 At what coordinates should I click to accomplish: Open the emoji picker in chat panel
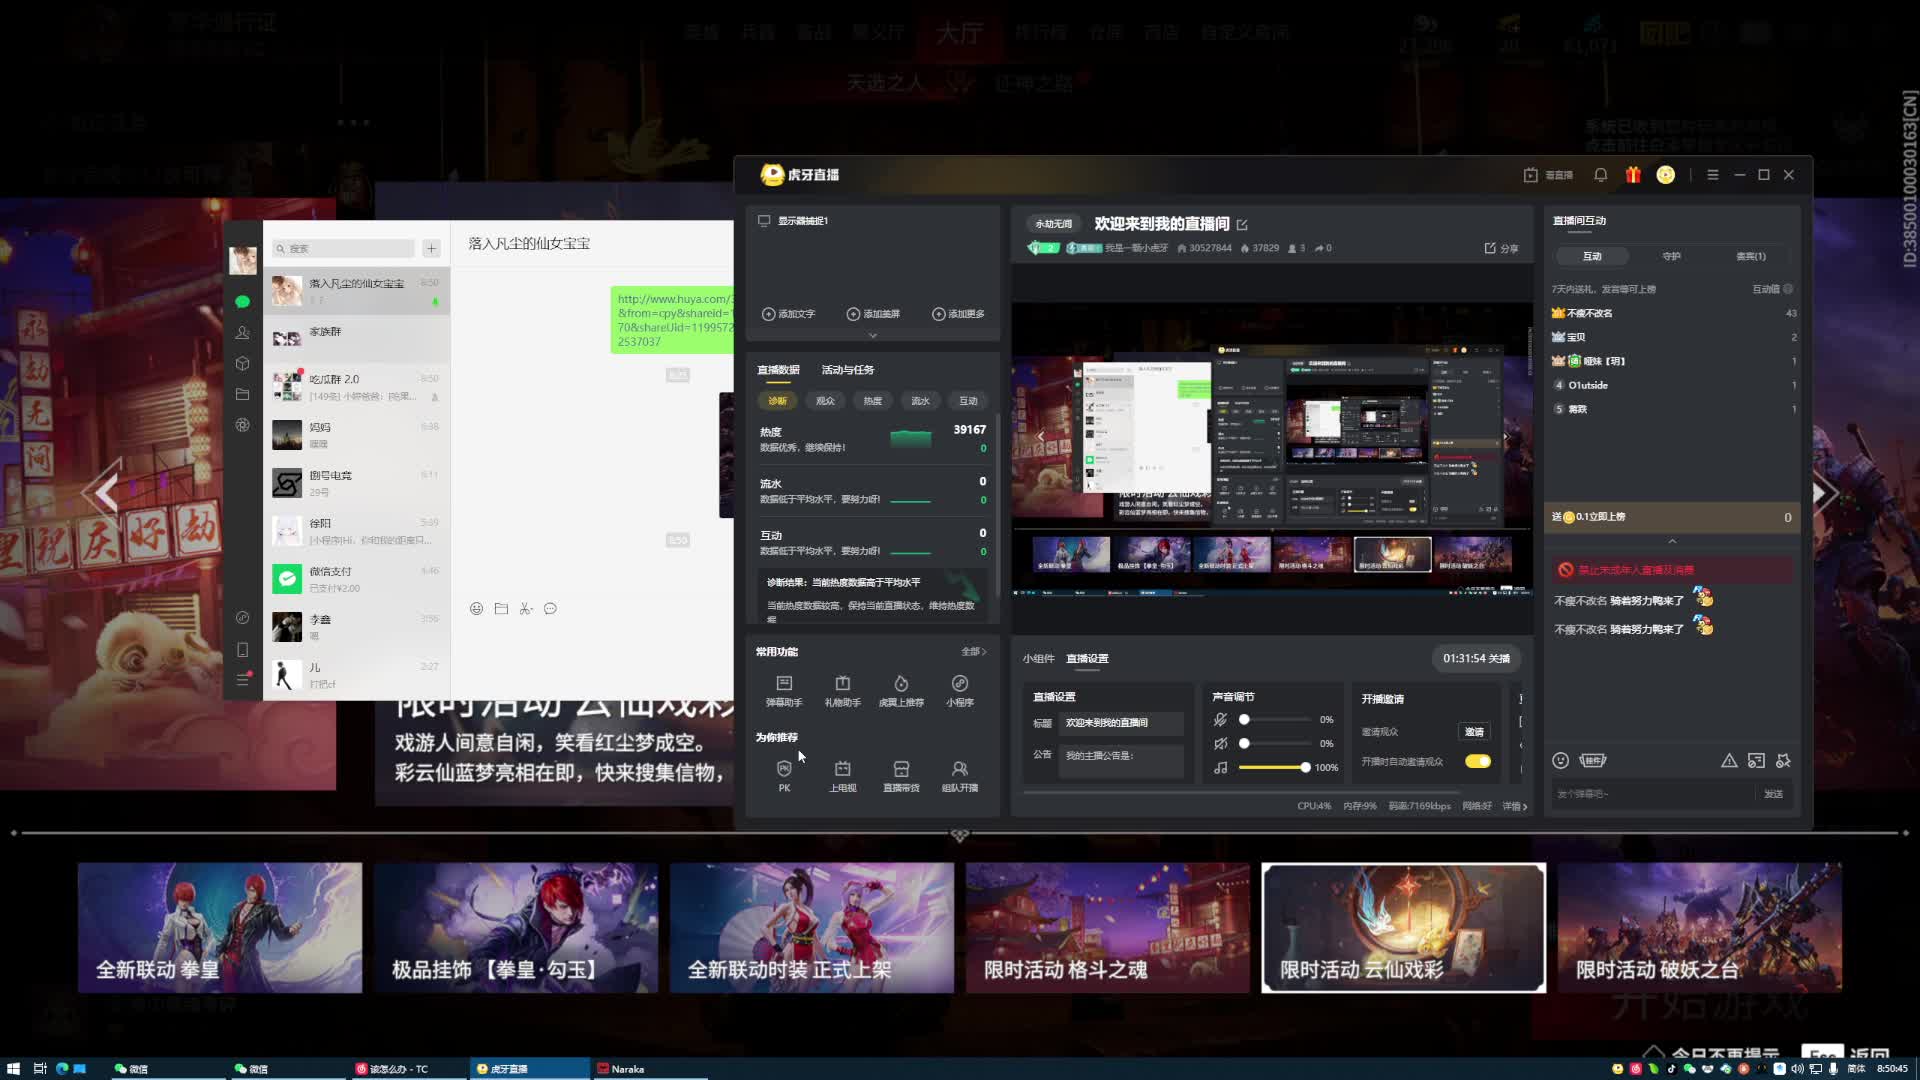[x=1560, y=761]
